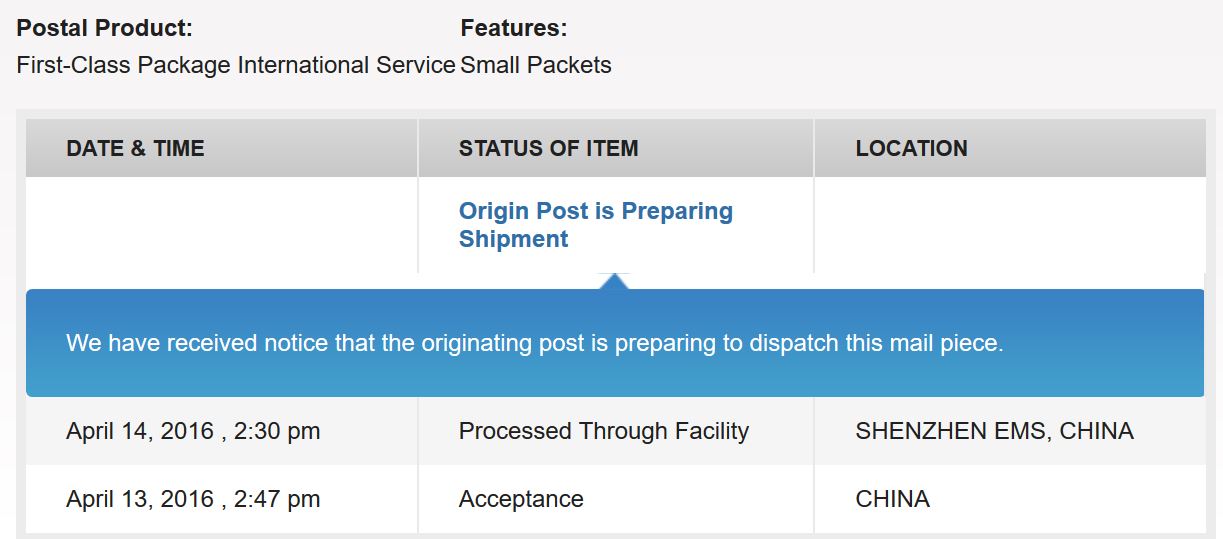Click the Postal Product label
Image resolution: width=1223 pixels, height=539 pixels.
pos(104,28)
